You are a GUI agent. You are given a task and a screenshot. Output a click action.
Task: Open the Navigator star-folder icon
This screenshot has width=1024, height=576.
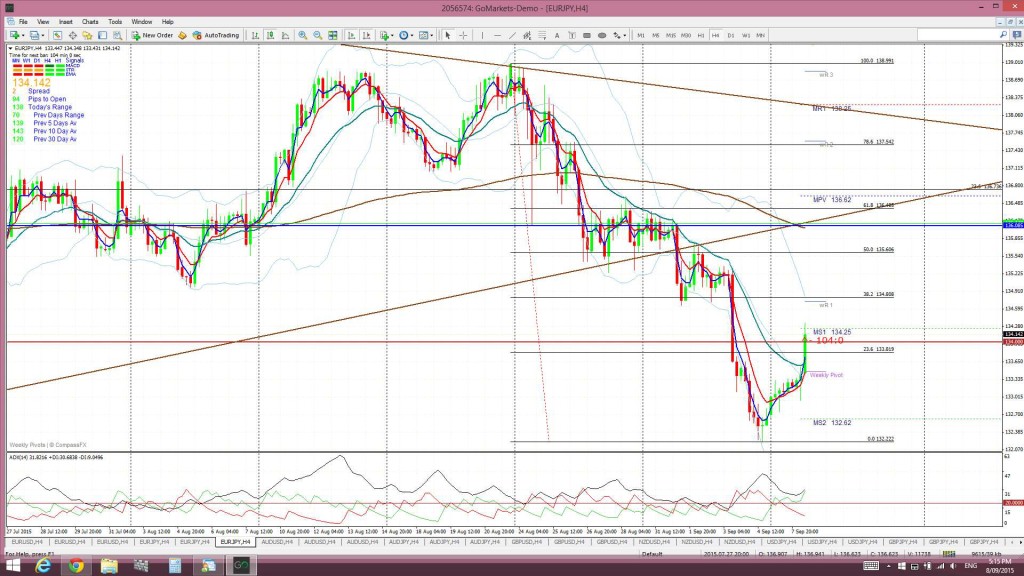(x=88, y=35)
